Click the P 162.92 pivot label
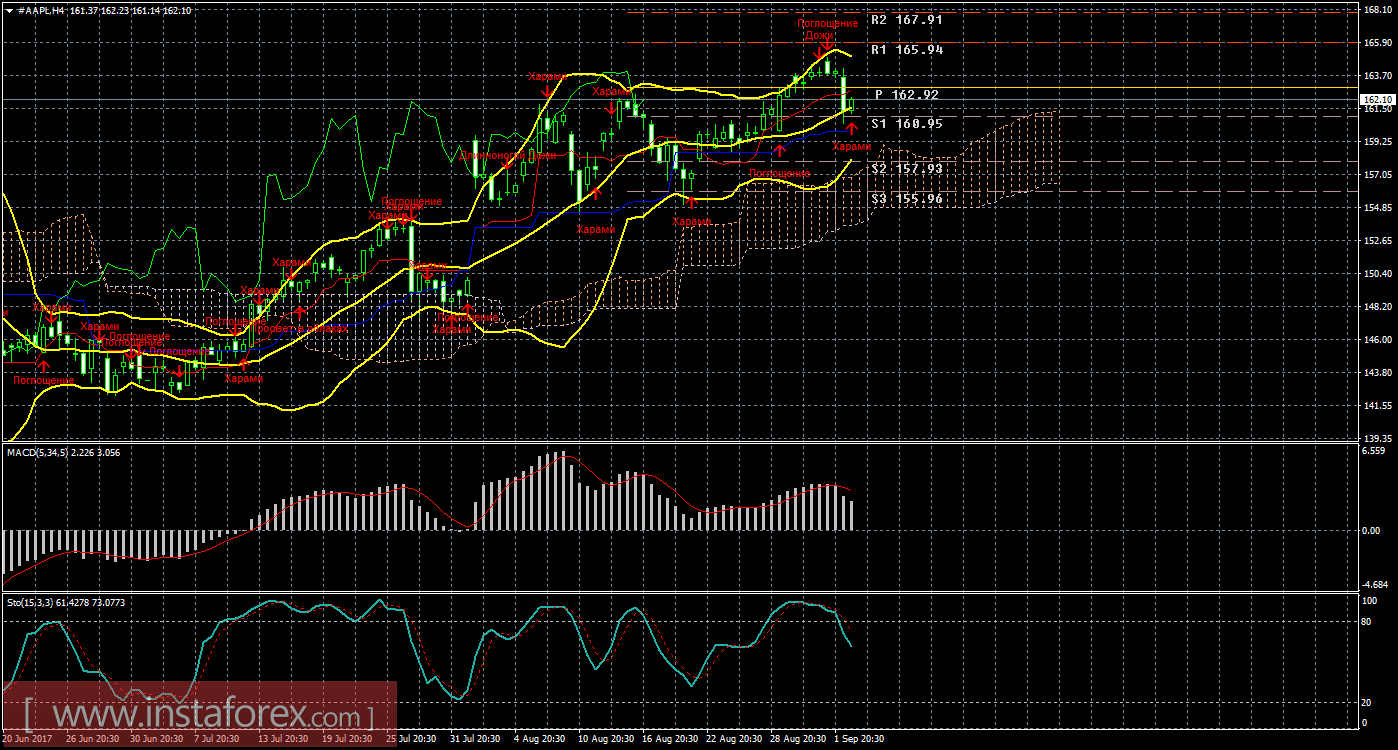Screen dimensions: 1398x750 point(906,95)
